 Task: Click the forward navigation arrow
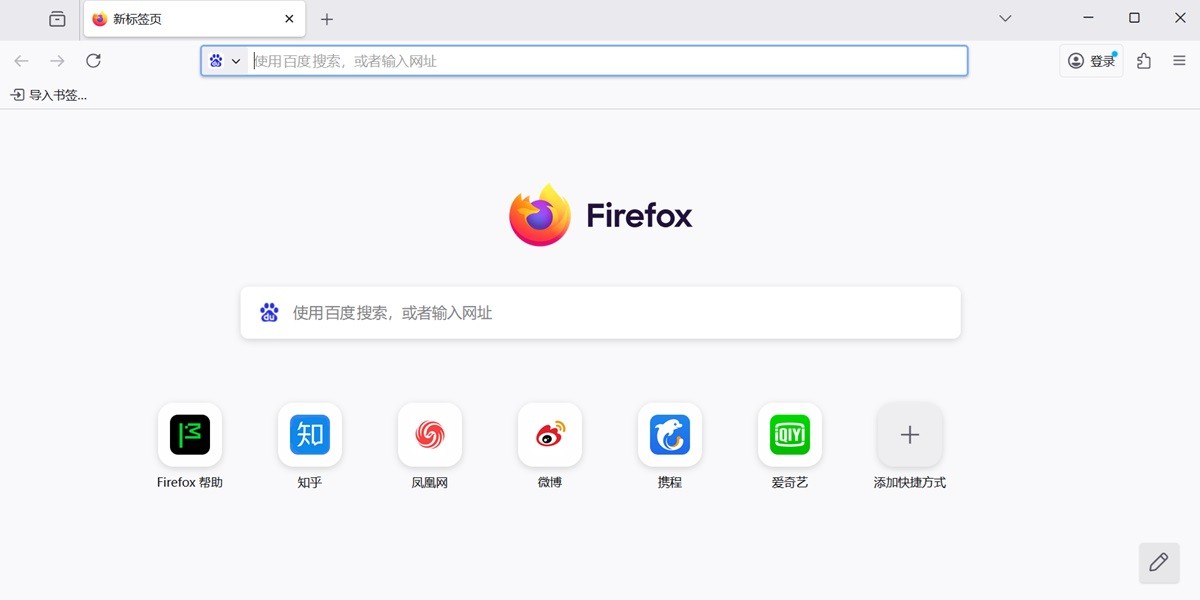57,61
